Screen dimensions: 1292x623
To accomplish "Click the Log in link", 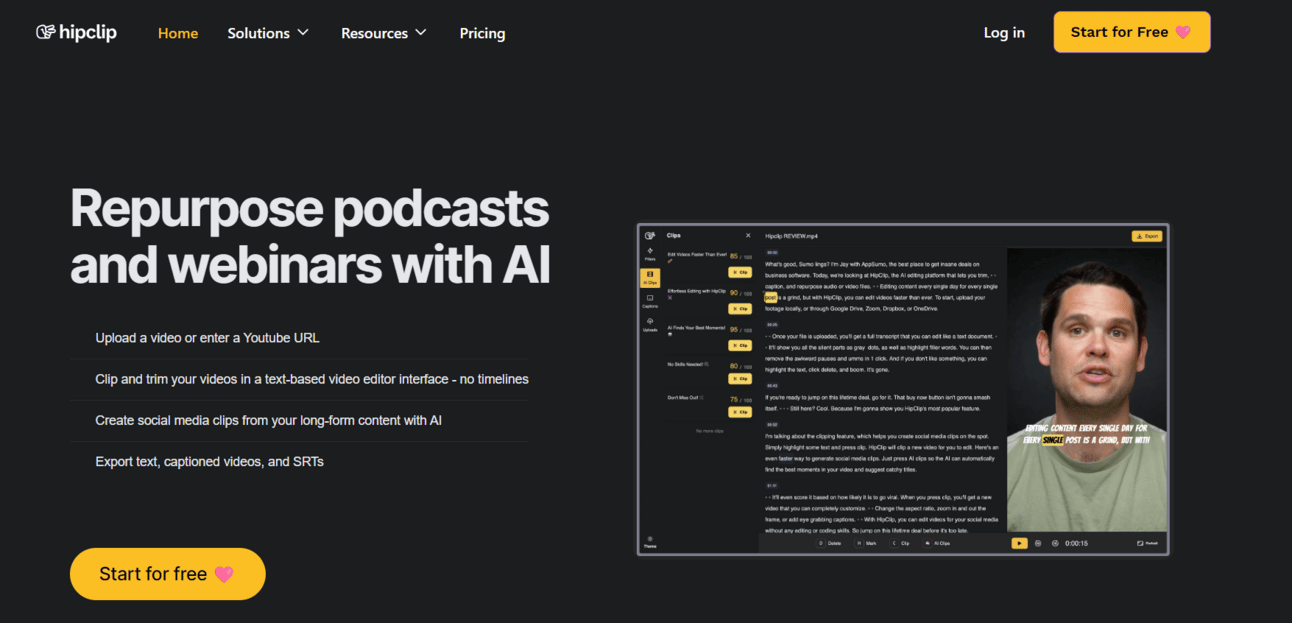I will (1004, 32).
